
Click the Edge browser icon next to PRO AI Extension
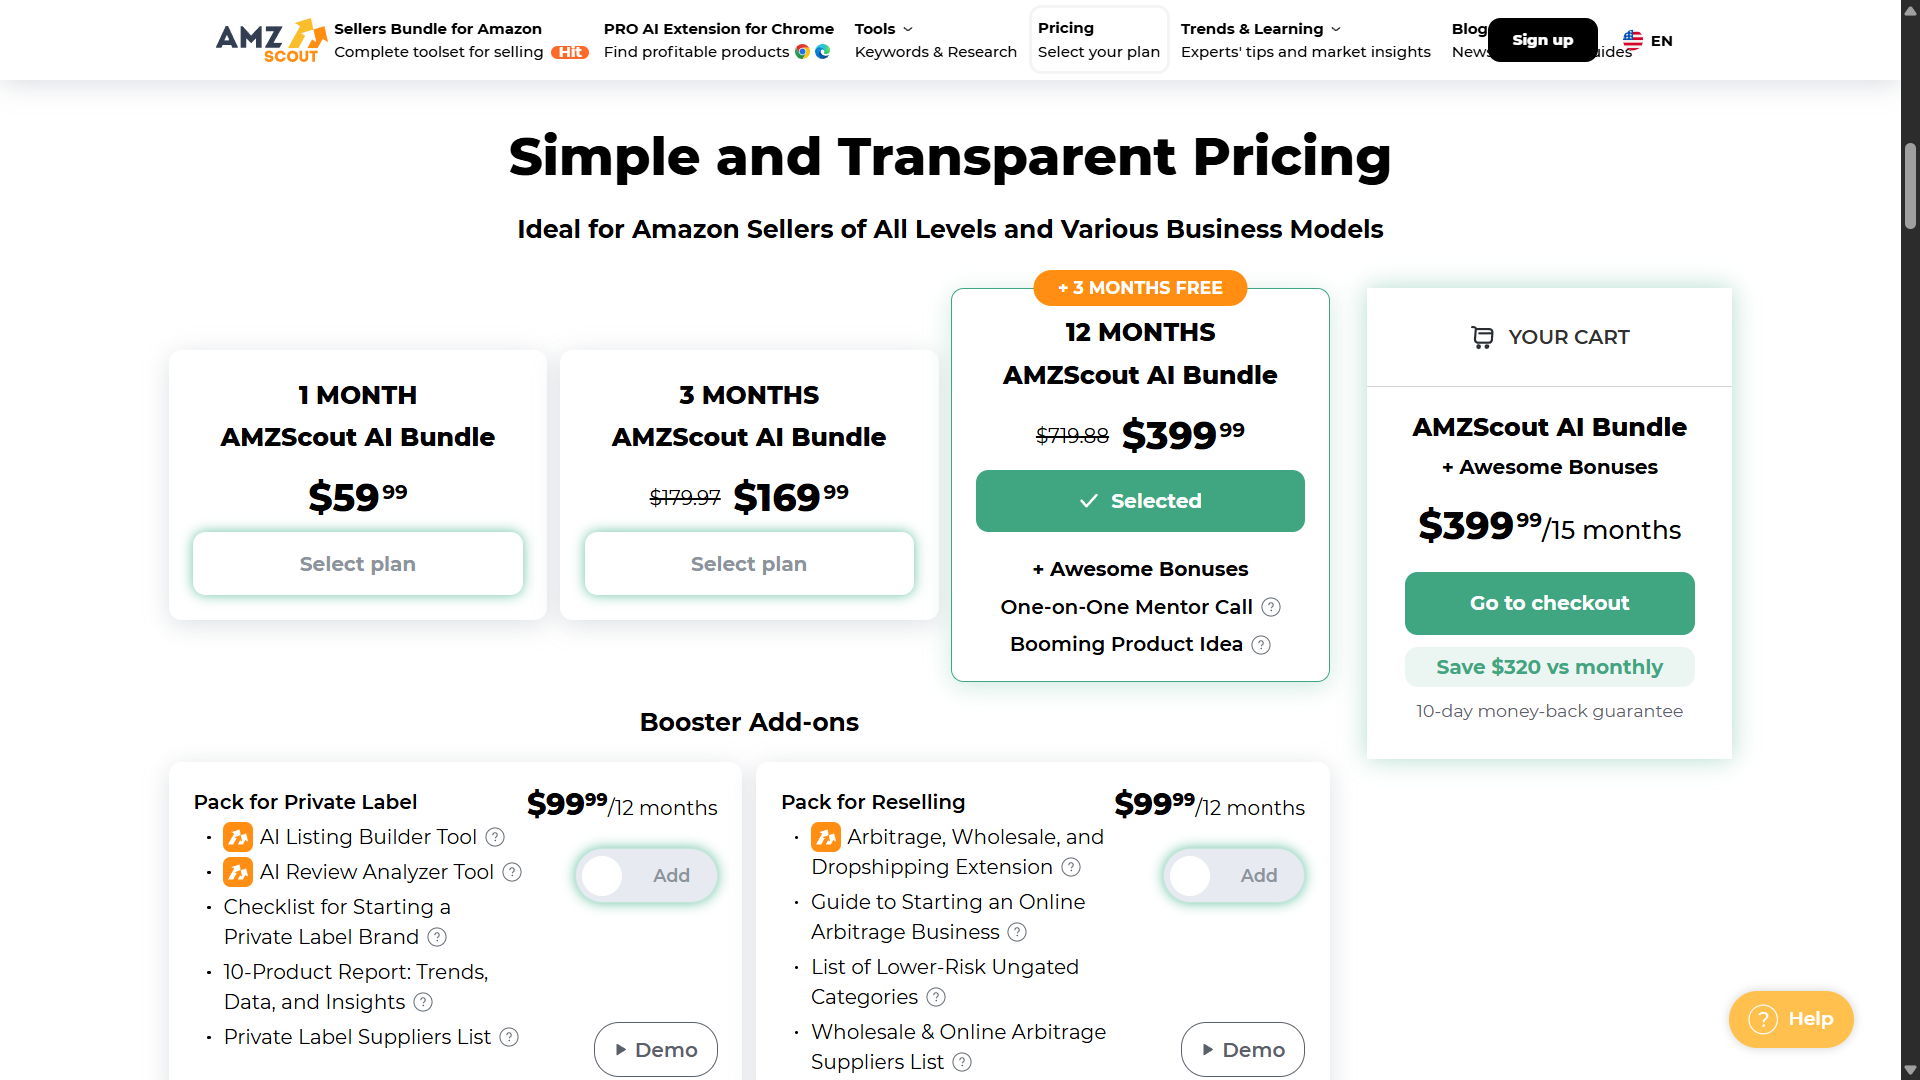pos(822,51)
